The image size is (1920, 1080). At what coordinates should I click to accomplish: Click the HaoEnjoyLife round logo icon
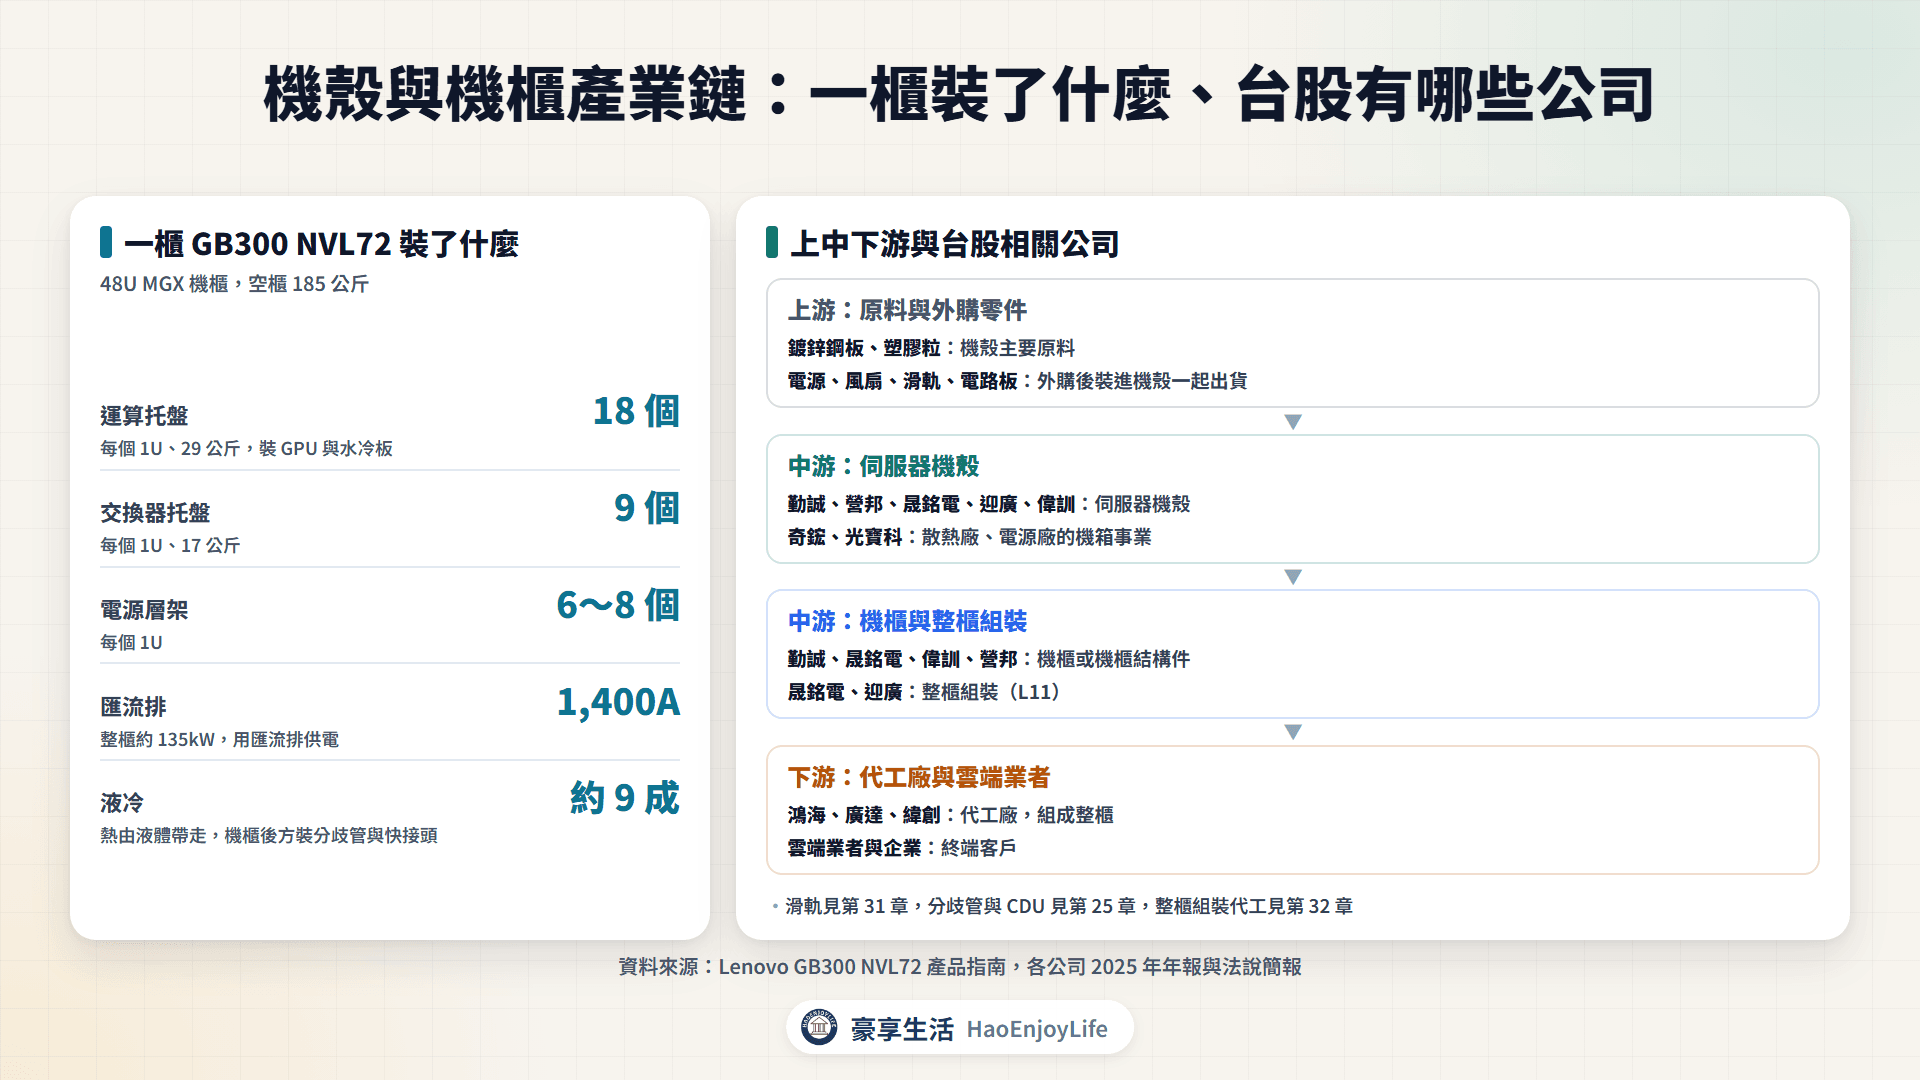[x=819, y=1027]
